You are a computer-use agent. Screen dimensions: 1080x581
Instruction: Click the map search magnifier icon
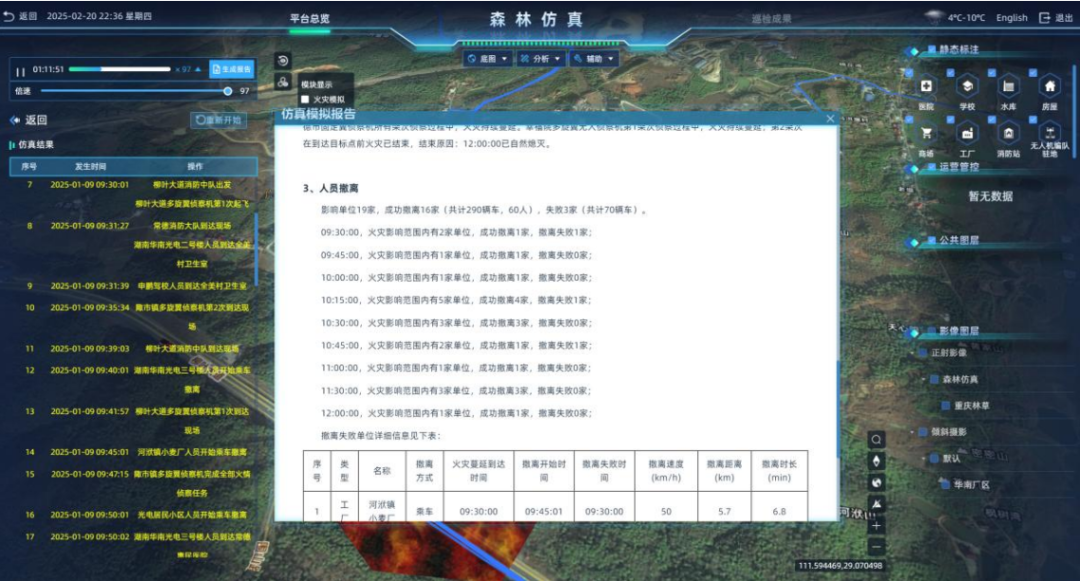click(877, 439)
